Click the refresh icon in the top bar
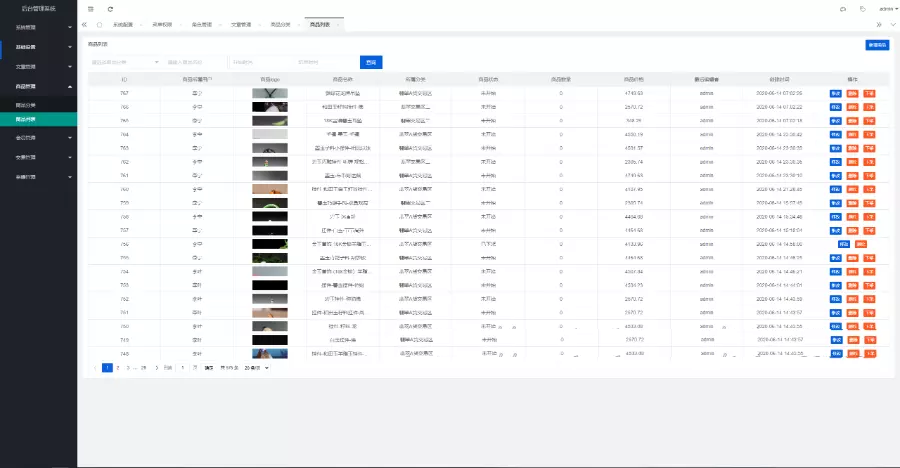The height and width of the screenshot is (468, 900). 110,8
